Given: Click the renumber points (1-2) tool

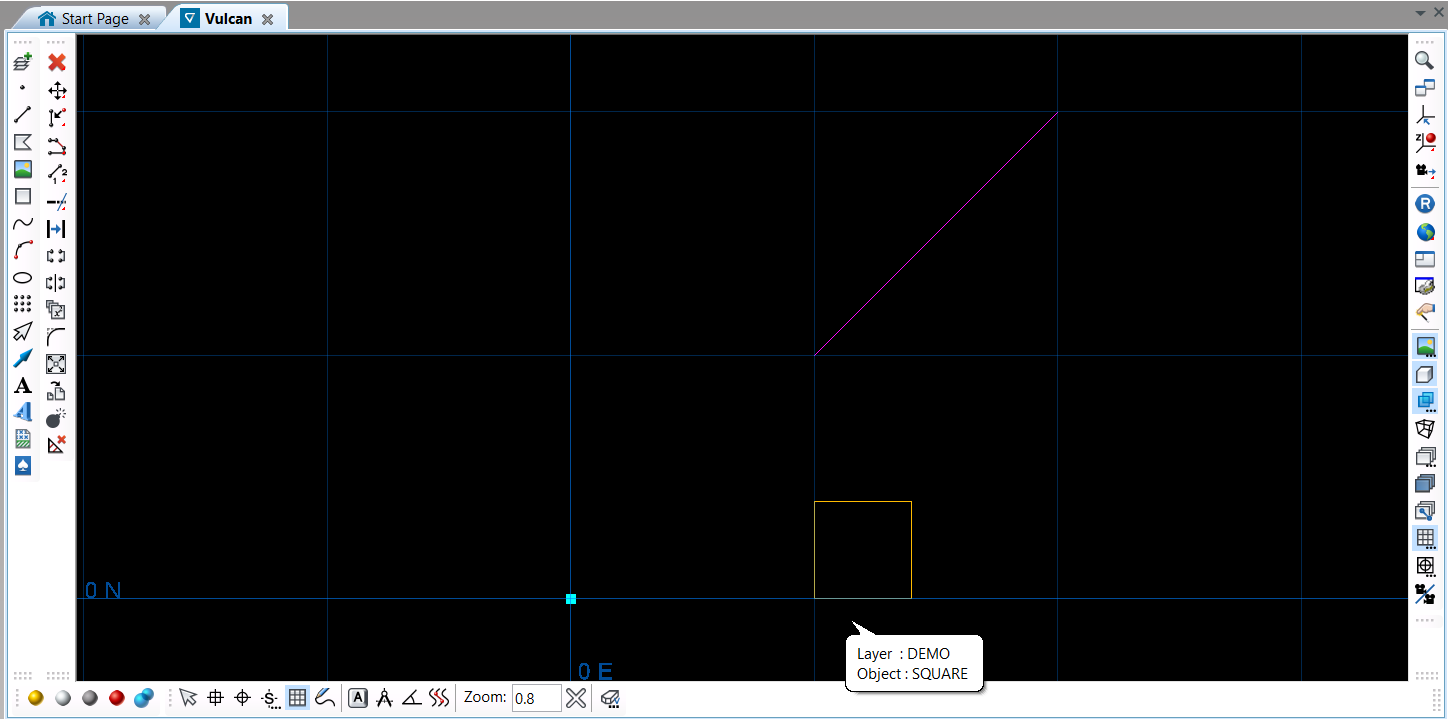Looking at the screenshot, I should [57, 174].
